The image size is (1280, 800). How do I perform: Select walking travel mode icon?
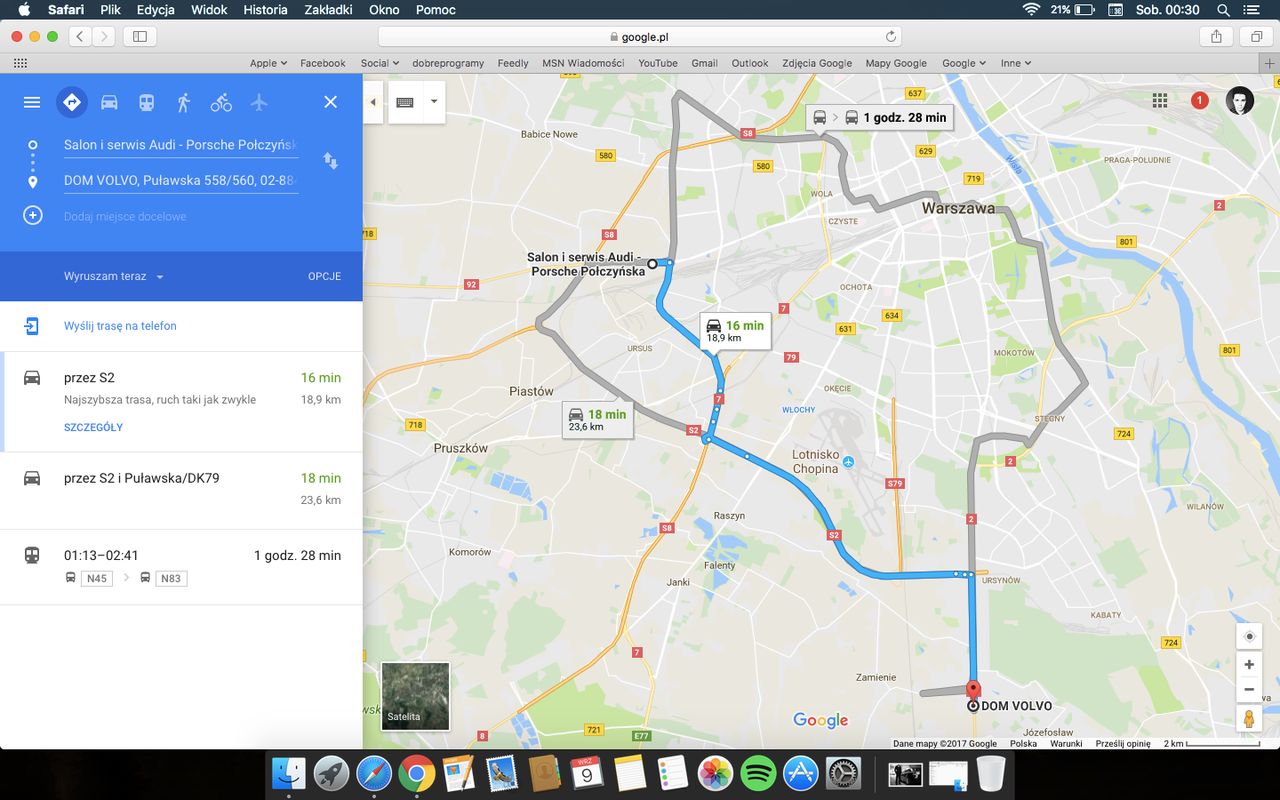click(x=183, y=102)
